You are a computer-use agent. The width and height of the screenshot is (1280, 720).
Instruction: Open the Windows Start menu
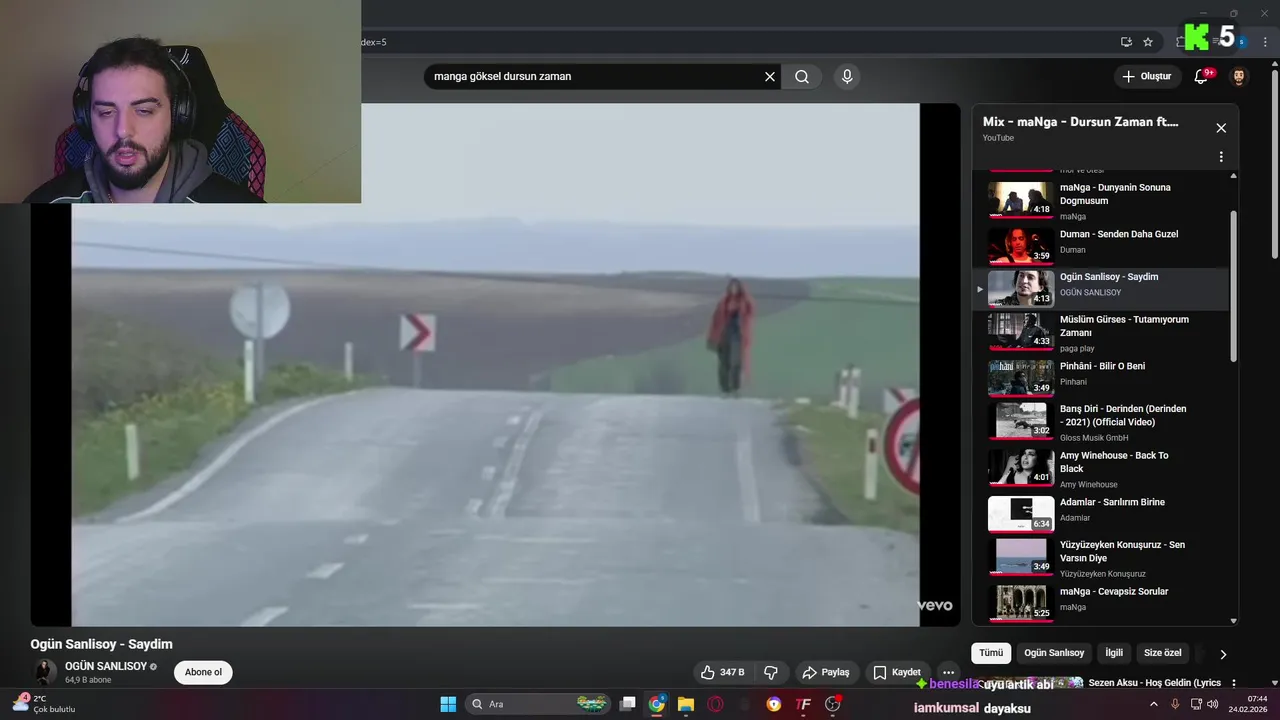point(448,704)
